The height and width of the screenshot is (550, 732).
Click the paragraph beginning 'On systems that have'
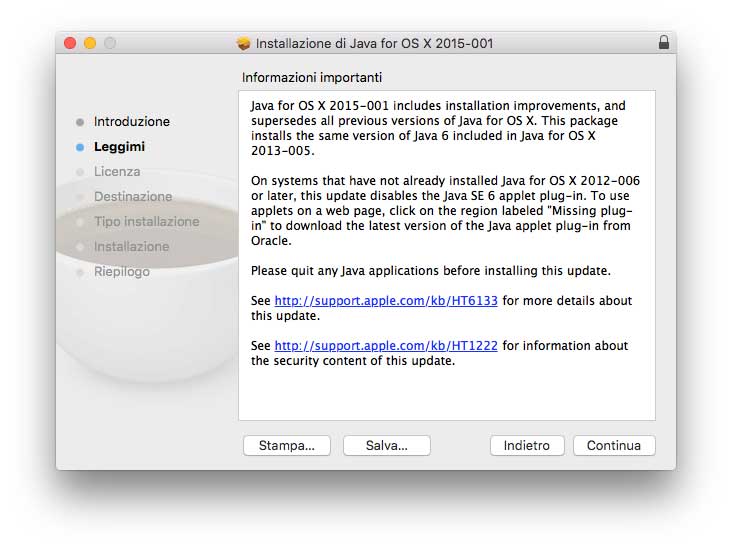tap(445, 211)
